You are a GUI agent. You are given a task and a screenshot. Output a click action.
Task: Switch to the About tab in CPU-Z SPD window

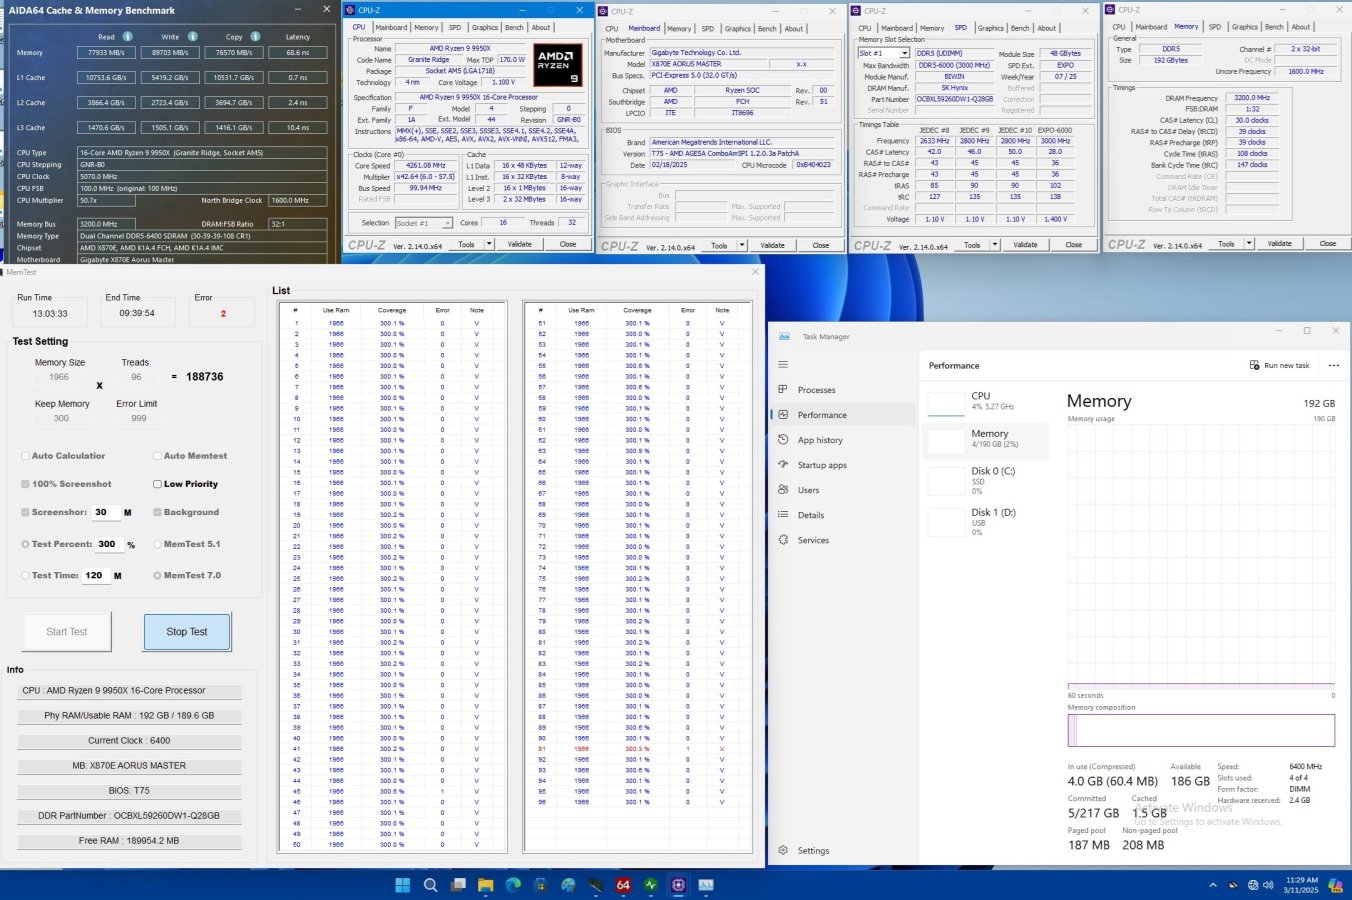click(x=1047, y=28)
